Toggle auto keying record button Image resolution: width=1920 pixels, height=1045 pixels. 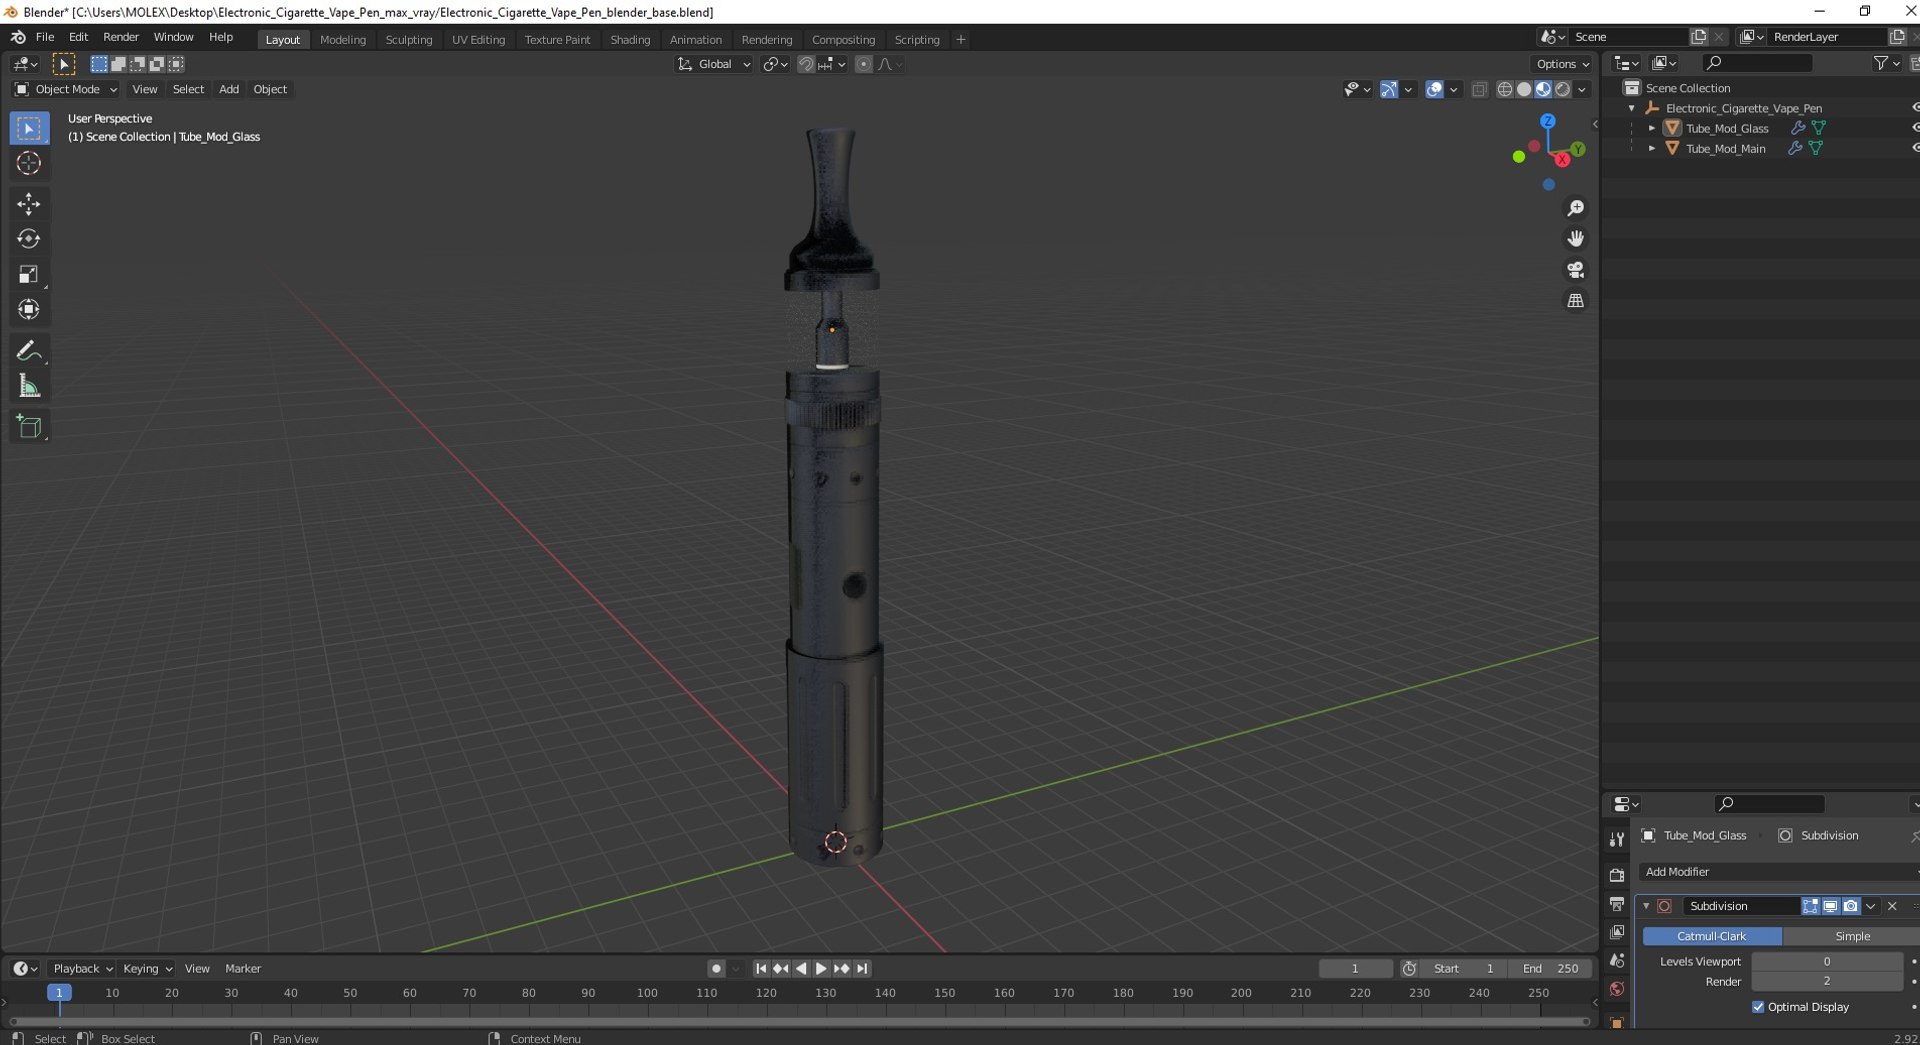tap(716, 968)
